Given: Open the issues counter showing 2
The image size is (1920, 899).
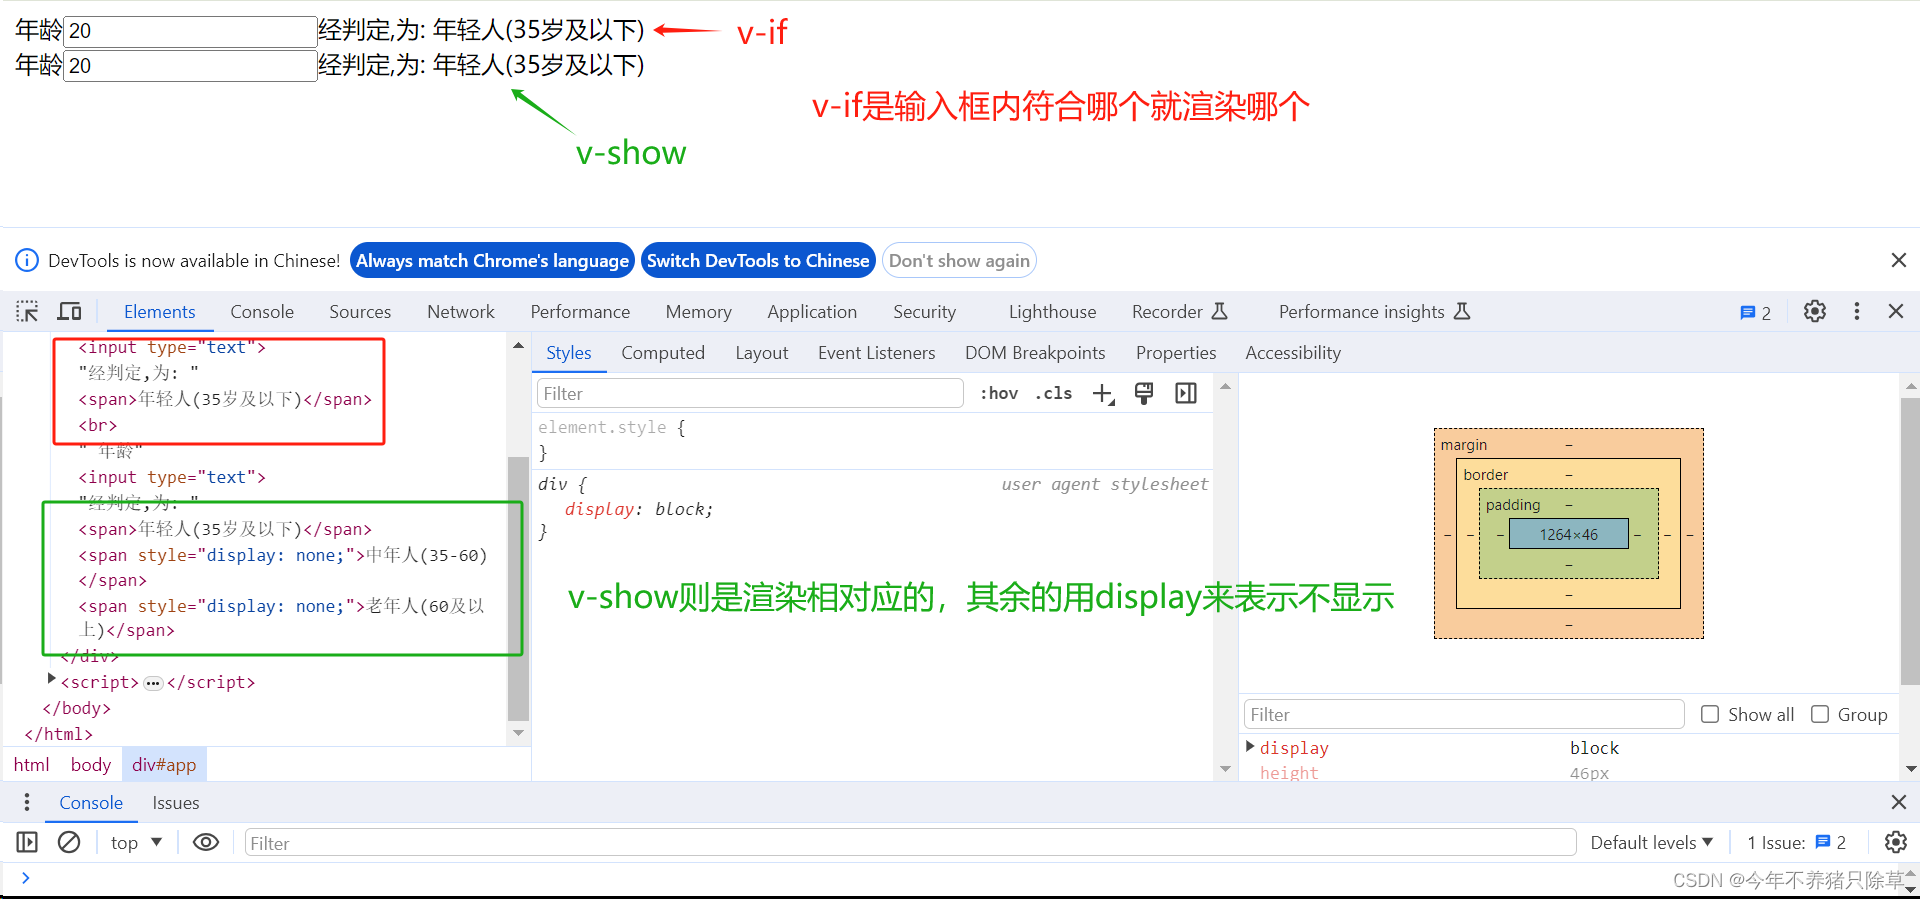Looking at the screenshot, I should tap(1756, 313).
